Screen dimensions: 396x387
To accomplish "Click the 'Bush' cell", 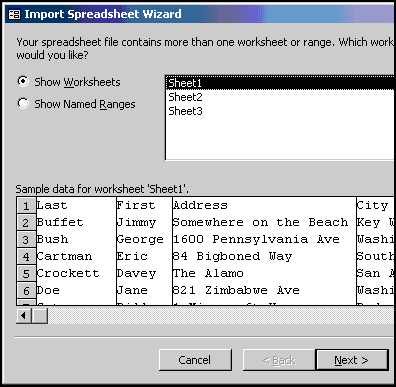I will [76, 239].
